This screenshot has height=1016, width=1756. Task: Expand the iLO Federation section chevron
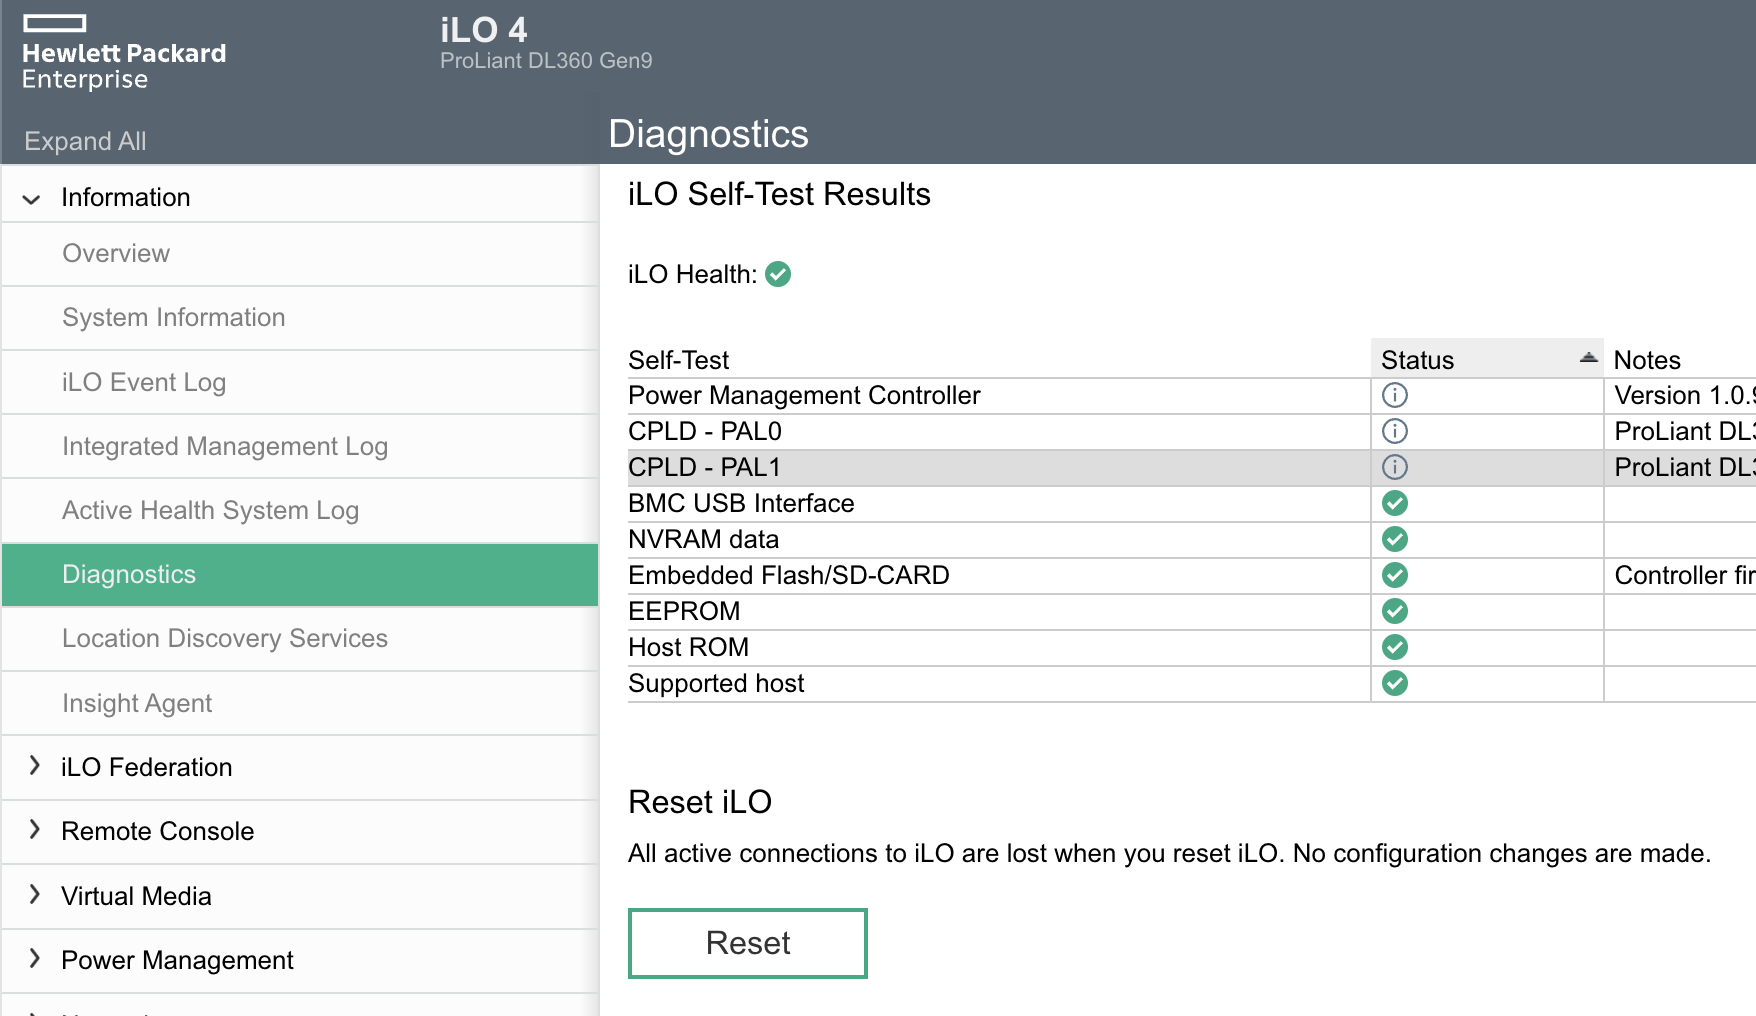point(35,766)
